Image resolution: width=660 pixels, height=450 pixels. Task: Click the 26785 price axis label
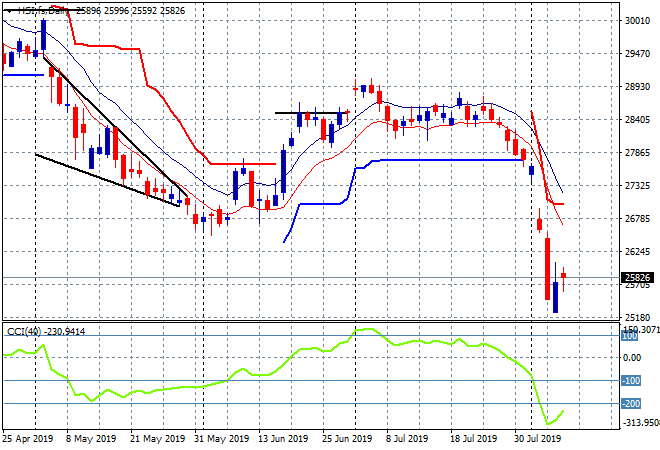click(637, 218)
